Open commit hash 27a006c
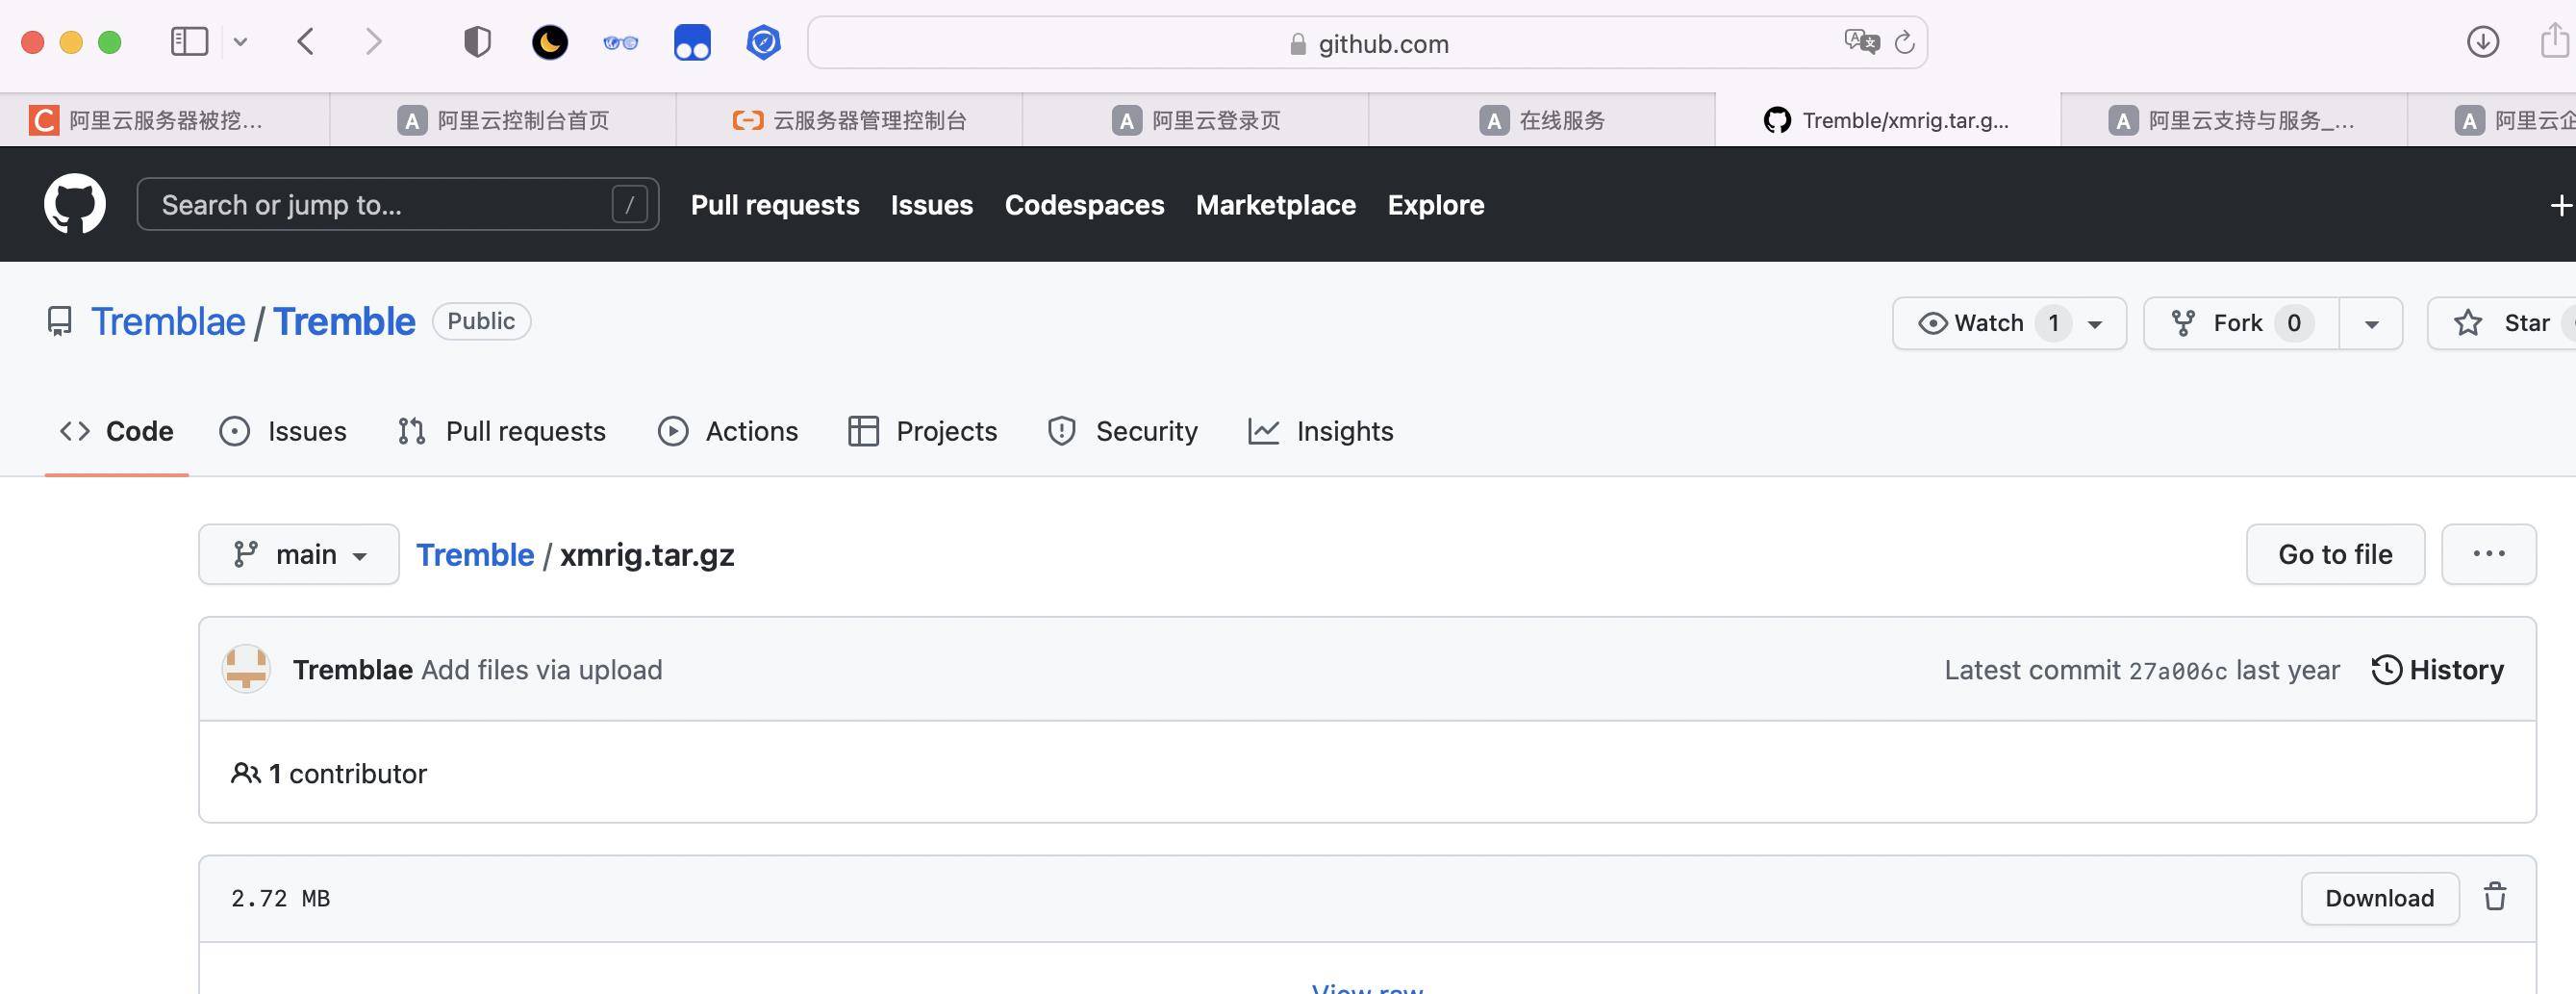This screenshot has width=2576, height=994. 2177,671
